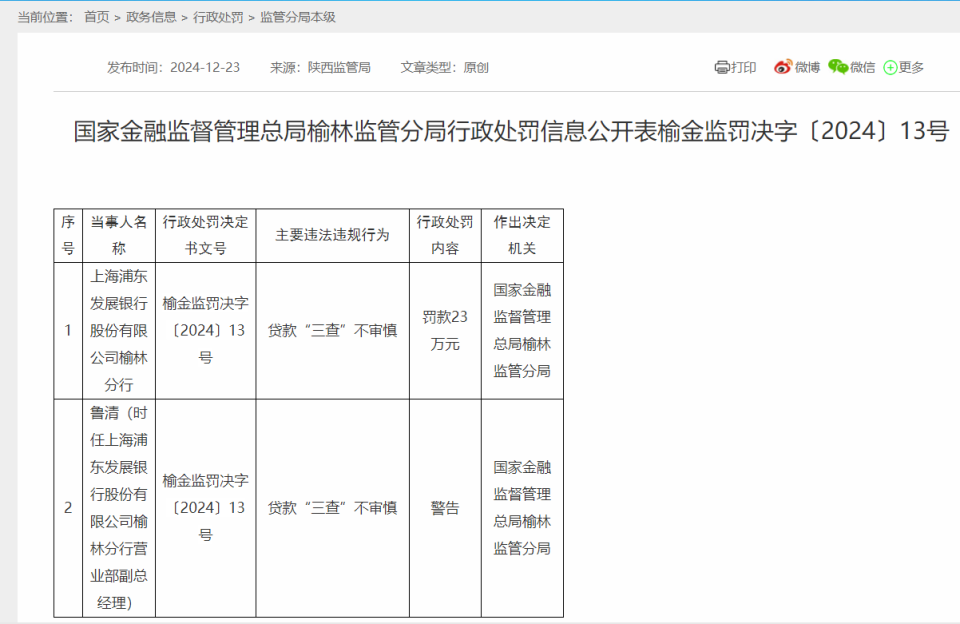Click the 微博 share label
960x624 pixels.
(807, 67)
